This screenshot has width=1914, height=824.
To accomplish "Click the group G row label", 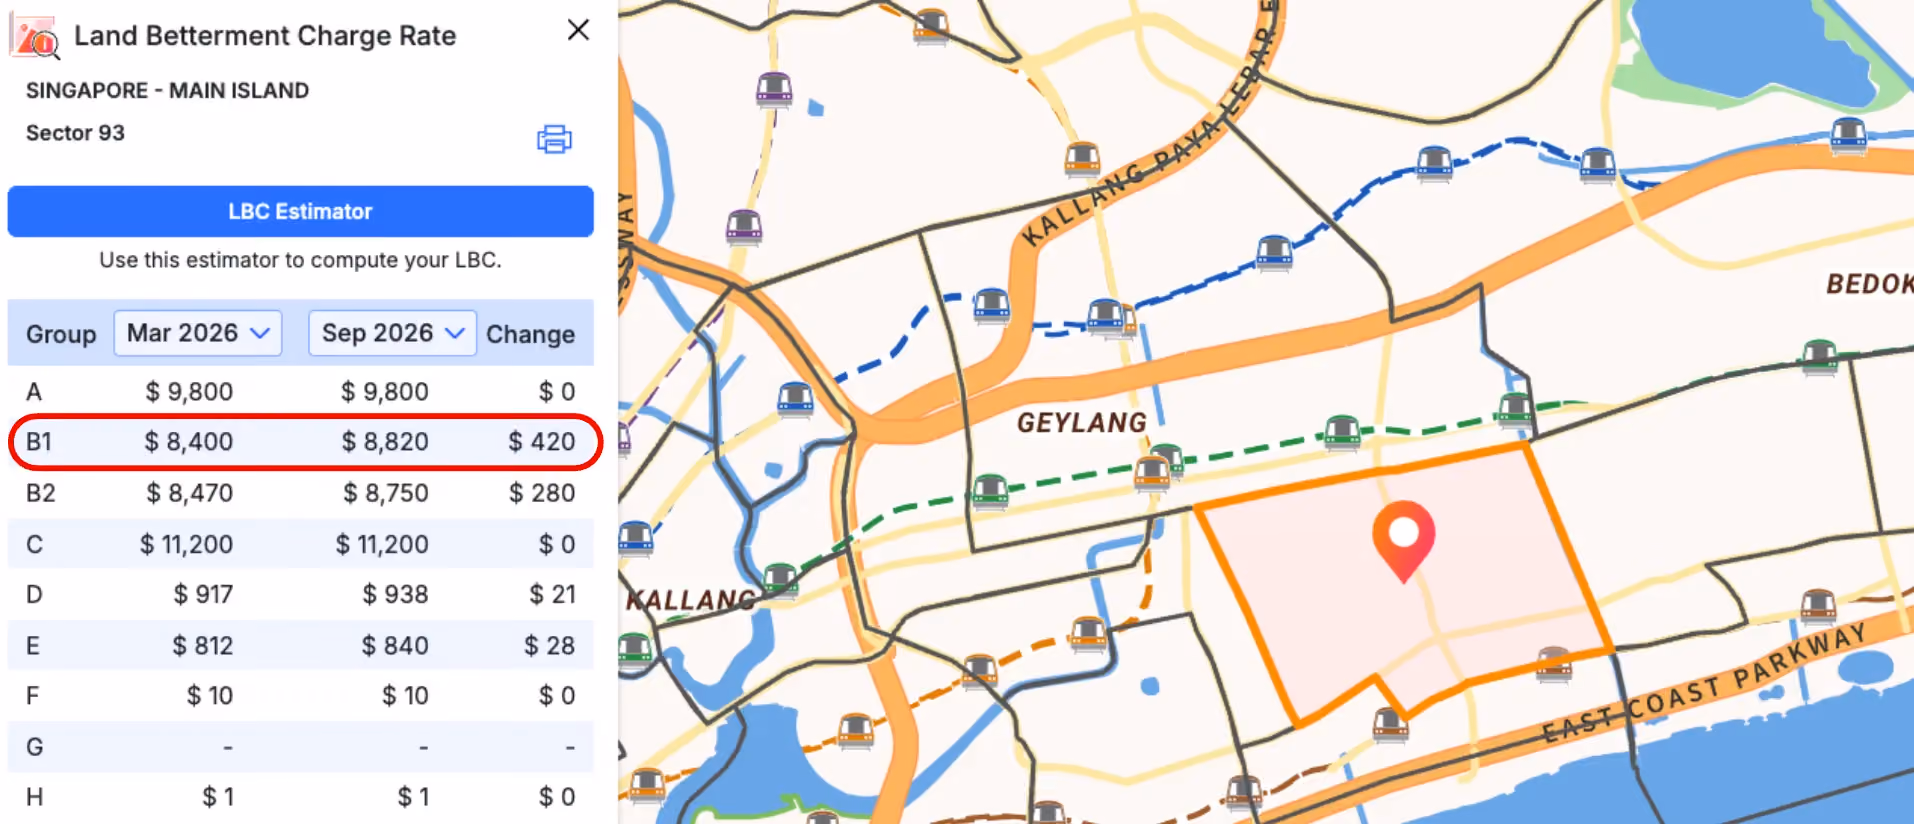I will coord(34,747).
